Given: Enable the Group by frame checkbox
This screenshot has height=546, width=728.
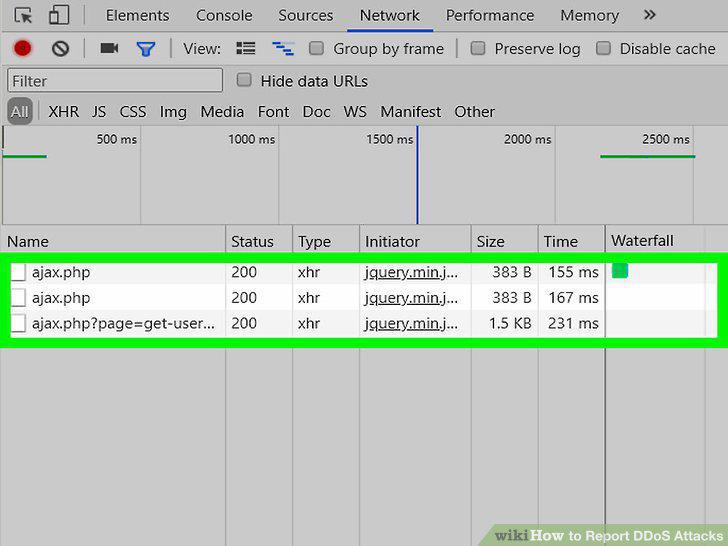Looking at the screenshot, I should point(316,48).
